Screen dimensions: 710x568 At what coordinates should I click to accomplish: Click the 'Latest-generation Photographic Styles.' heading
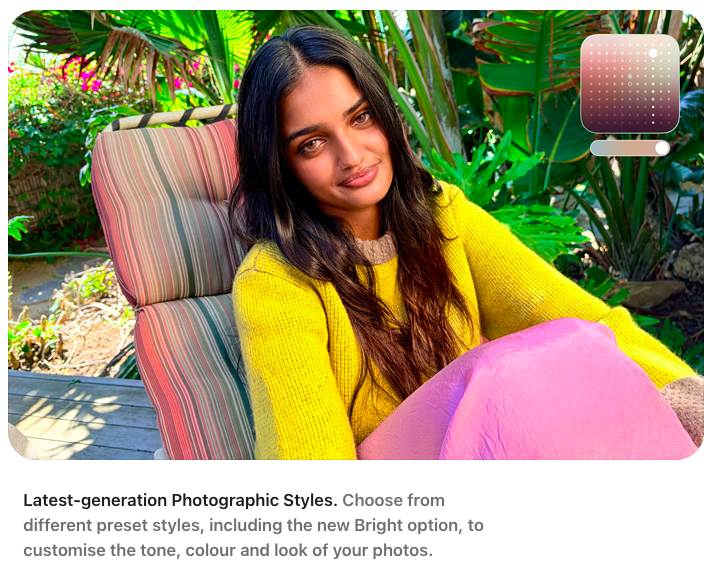point(180,501)
